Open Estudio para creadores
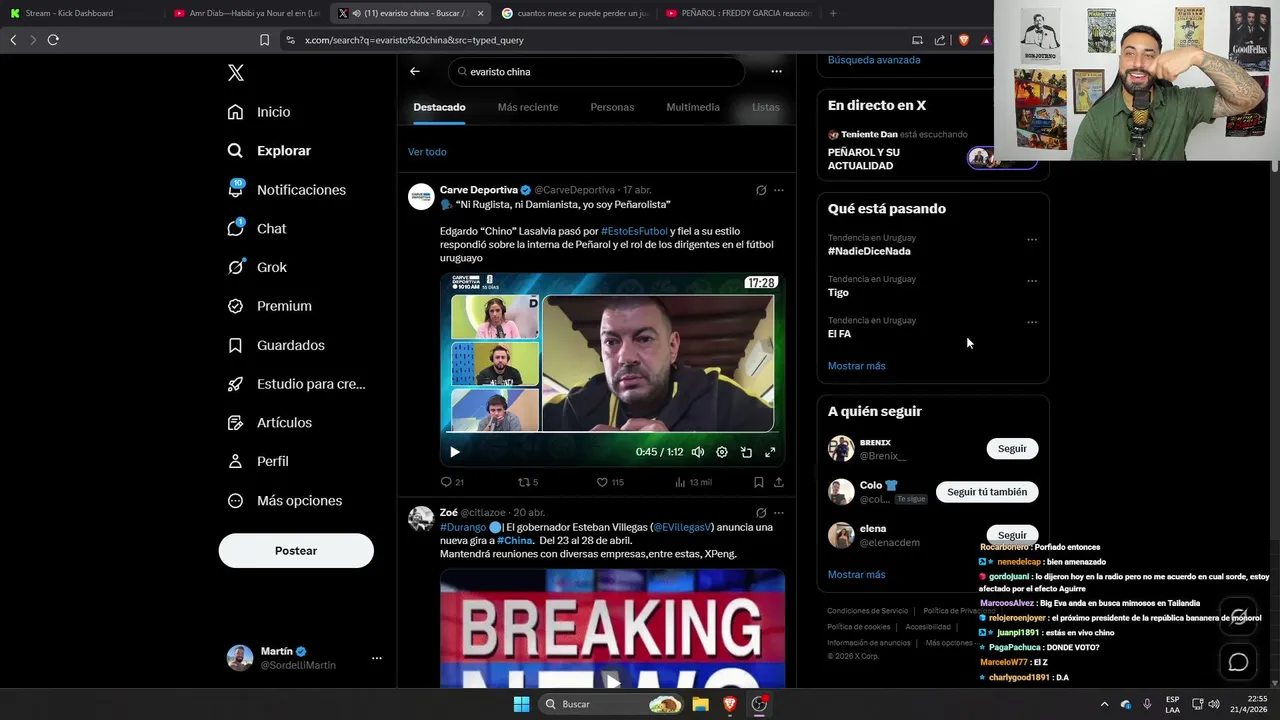1280x720 pixels. (x=296, y=384)
